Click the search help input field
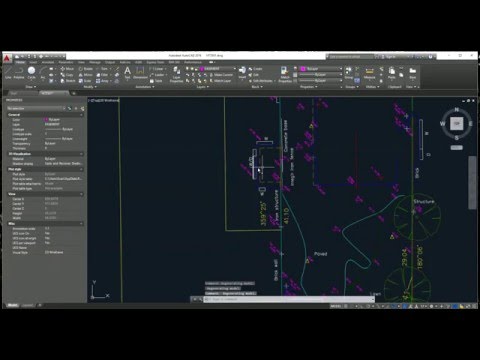 (350, 57)
